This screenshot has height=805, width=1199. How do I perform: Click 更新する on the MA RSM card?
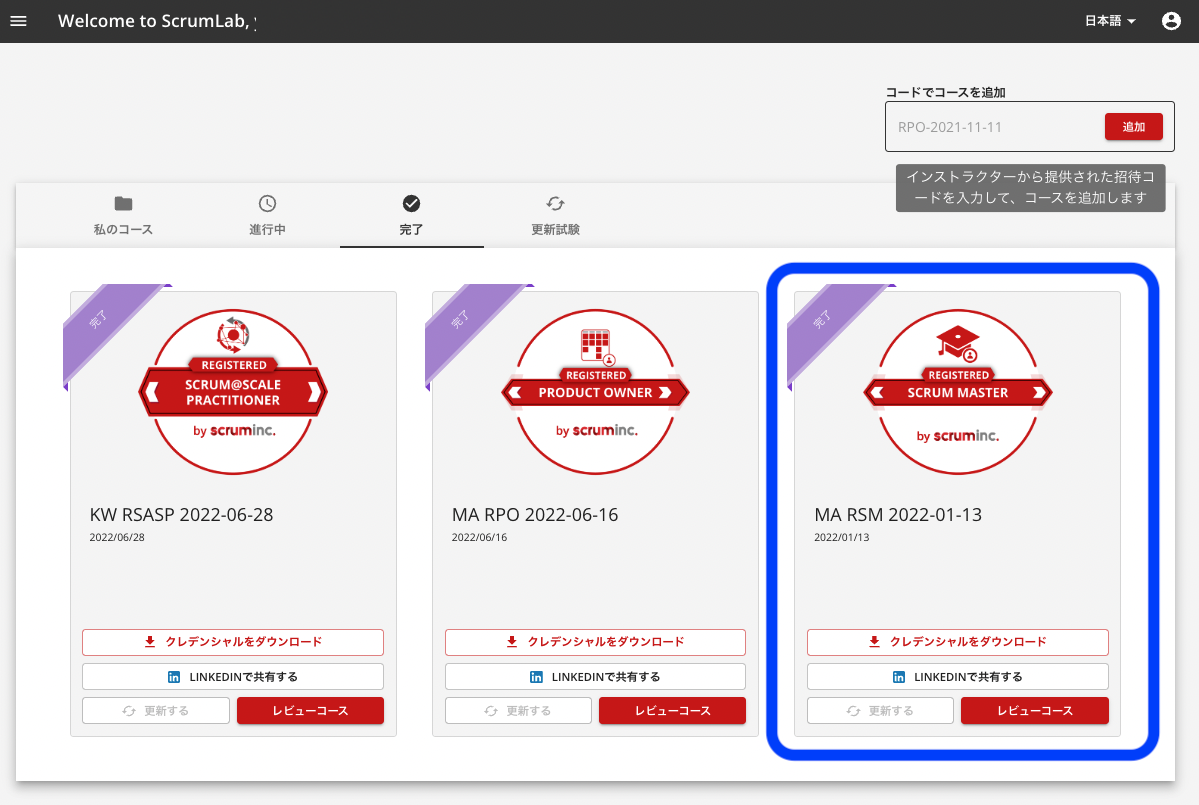coord(881,711)
